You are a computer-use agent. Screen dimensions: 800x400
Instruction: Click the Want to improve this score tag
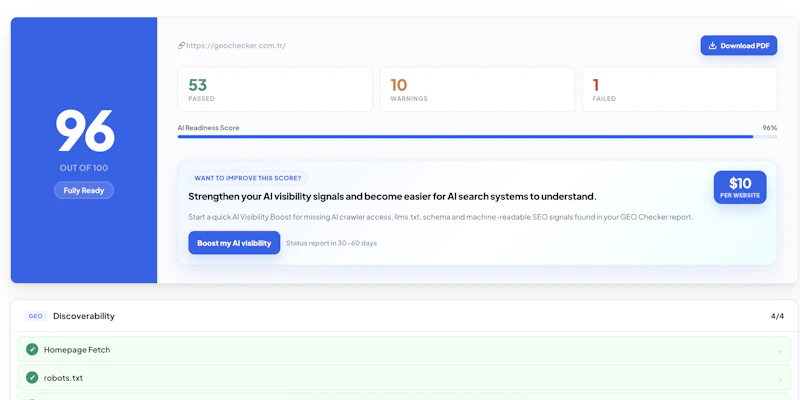coord(248,178)
